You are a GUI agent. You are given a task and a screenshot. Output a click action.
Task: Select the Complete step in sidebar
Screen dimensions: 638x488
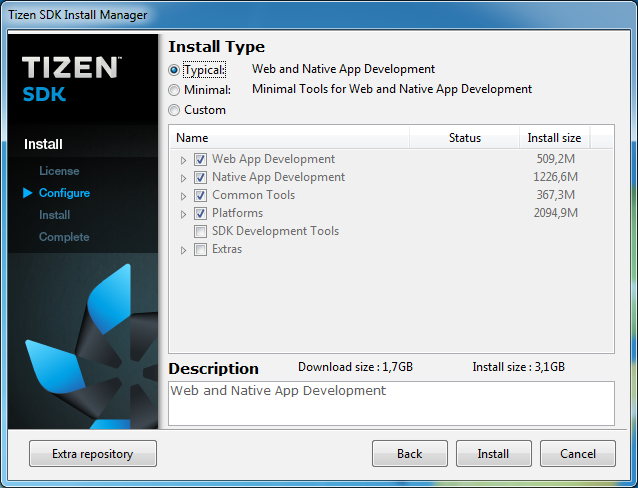click(64, 237)
